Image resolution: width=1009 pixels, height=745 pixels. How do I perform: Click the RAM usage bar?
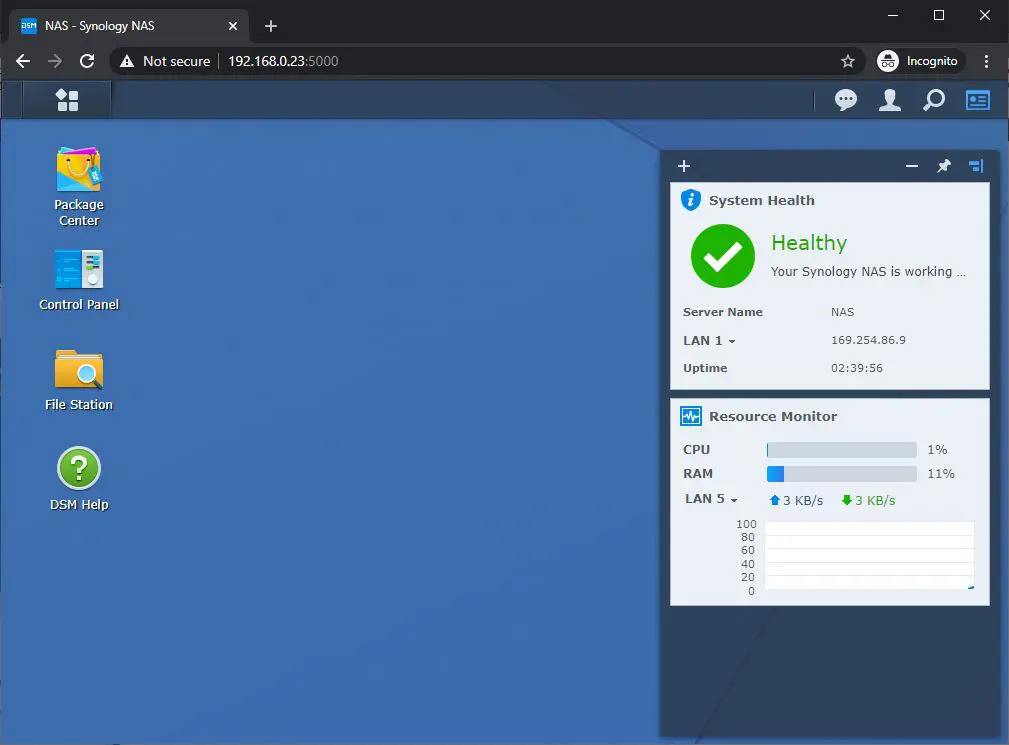(x=841, y=474)
